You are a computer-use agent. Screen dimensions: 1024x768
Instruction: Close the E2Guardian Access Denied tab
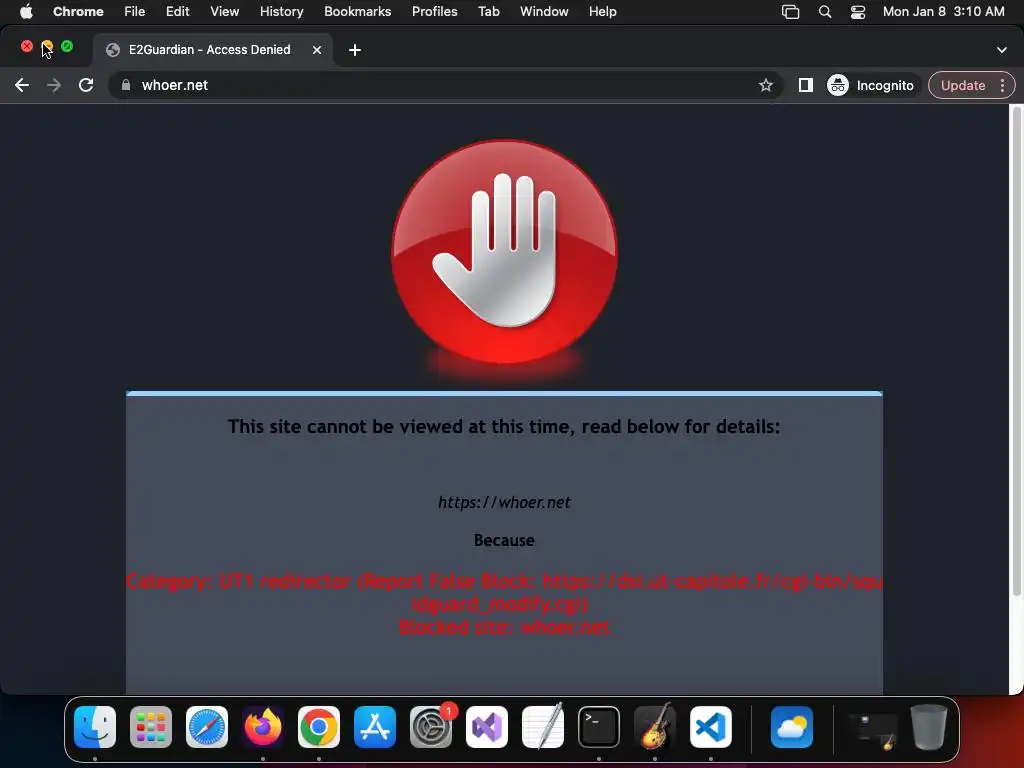click(x=317, y=50)
